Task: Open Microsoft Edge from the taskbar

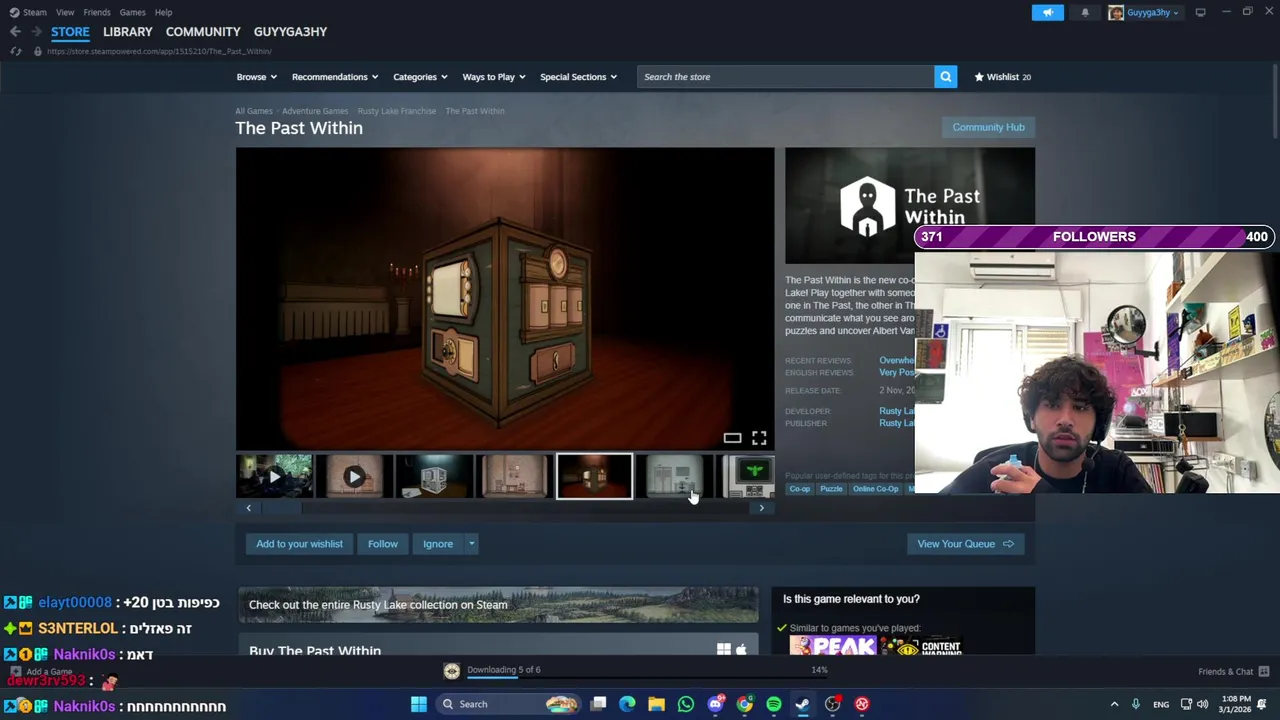Action: click(x=627, y=704)
